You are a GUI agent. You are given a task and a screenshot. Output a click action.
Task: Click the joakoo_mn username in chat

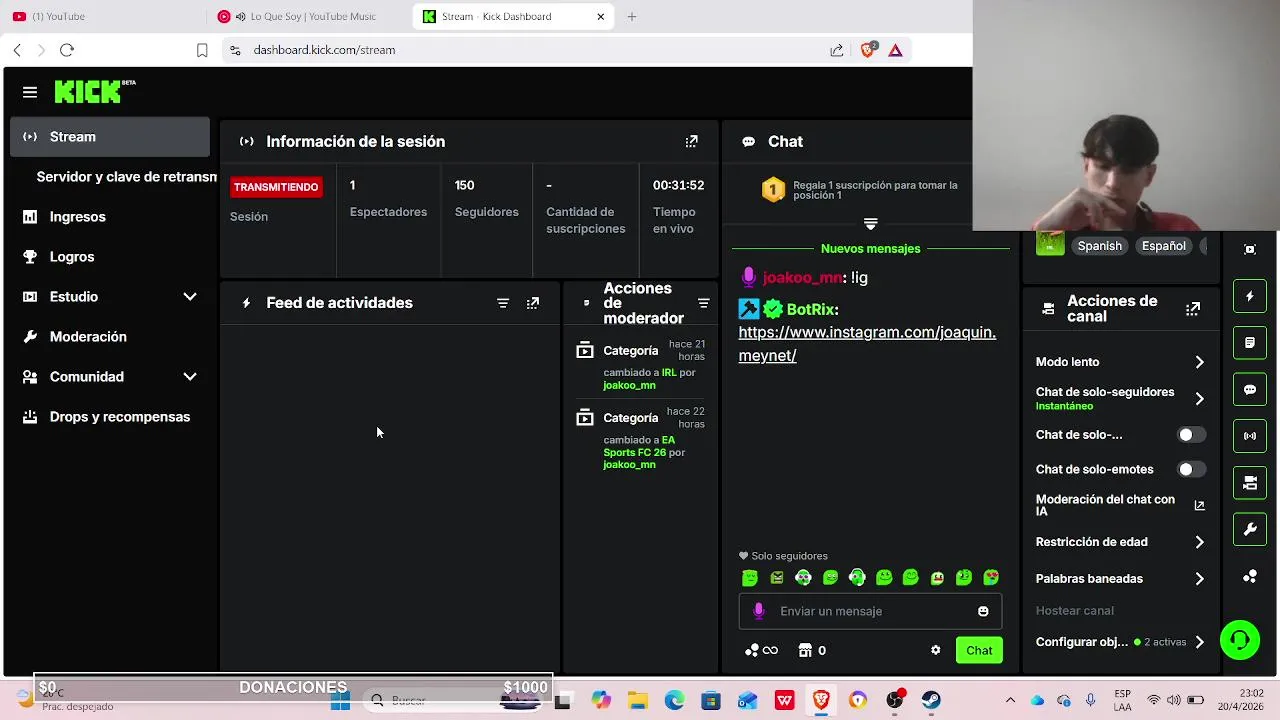point(802,278)
